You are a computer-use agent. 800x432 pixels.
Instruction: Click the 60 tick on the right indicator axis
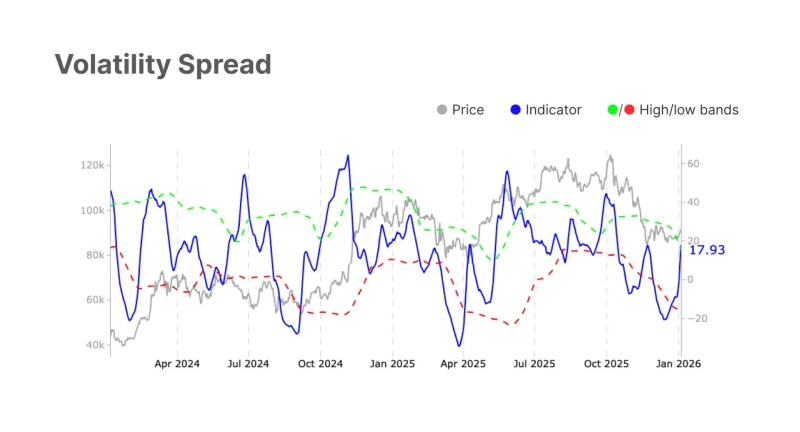point(692,162)
